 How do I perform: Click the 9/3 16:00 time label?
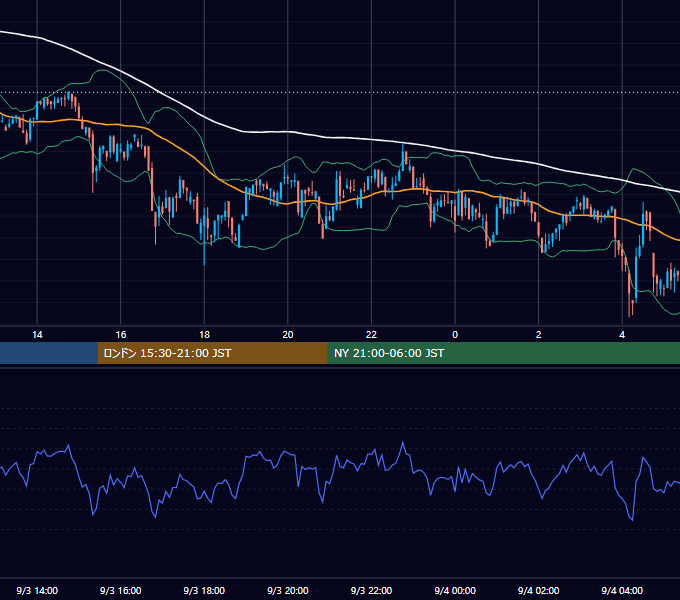pos(121,590)
